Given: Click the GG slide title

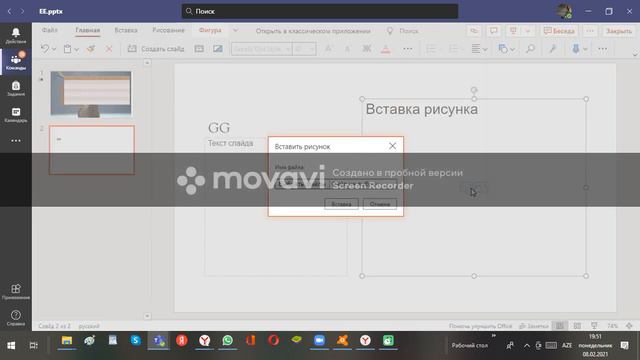Looking at the screenshot, I should (x=219, y=128).
